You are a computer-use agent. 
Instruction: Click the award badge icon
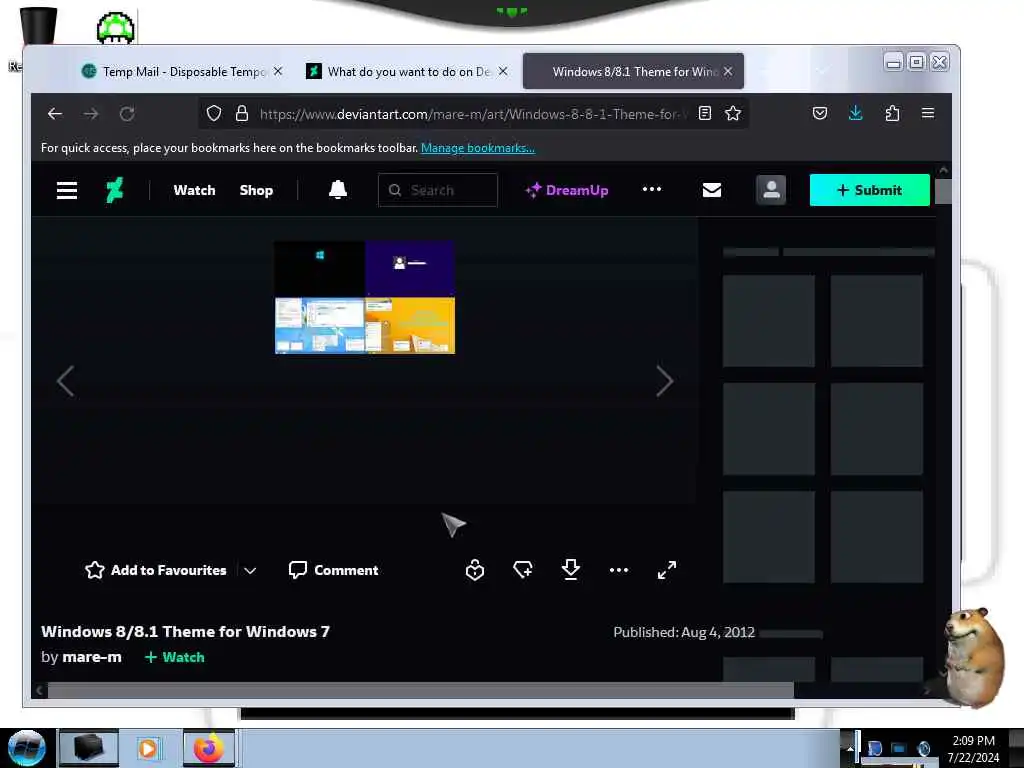(x=475, y=570)
